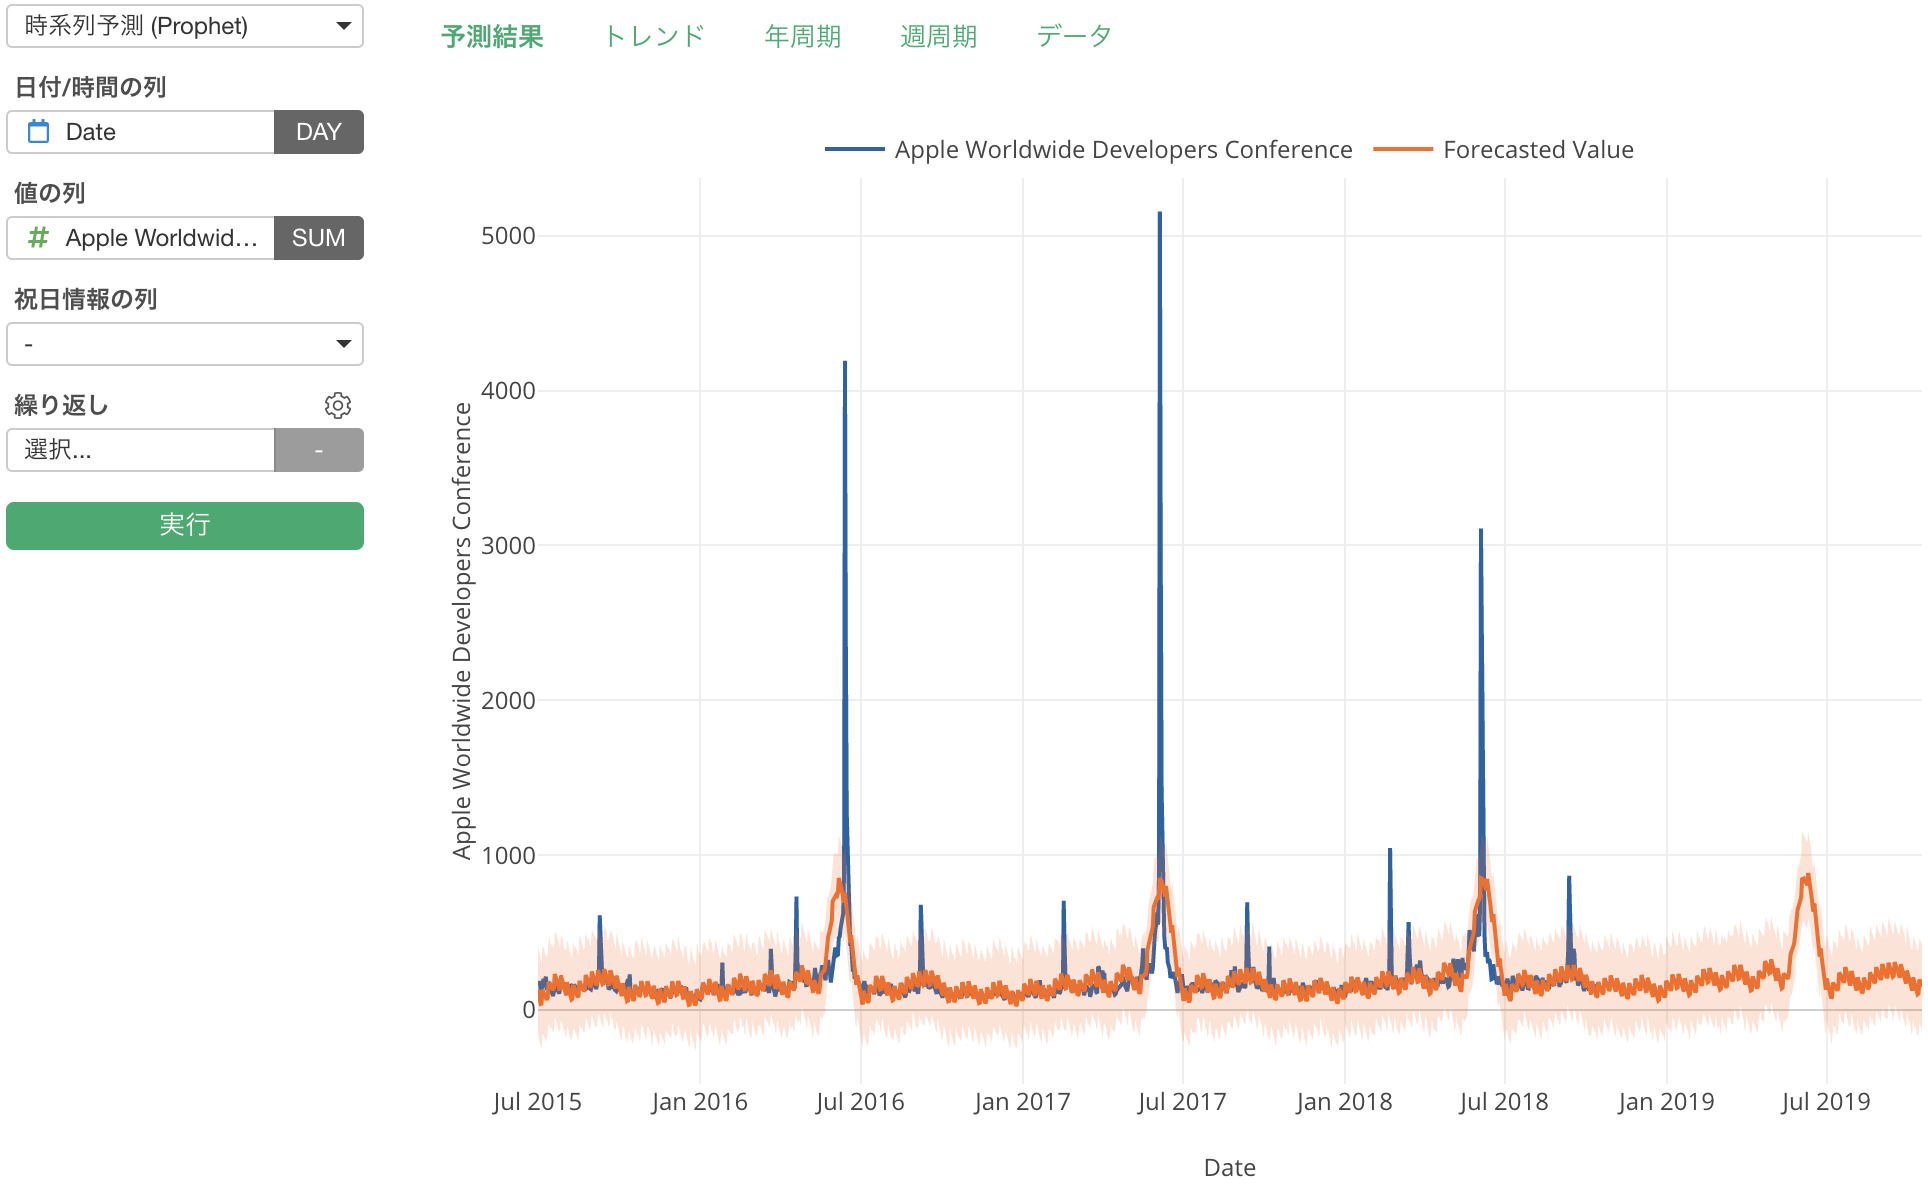Image resolution: width=1928 pixels, height=1192 pixels.
Task: Open the 週周期 tab
Action: pos(938,37)
